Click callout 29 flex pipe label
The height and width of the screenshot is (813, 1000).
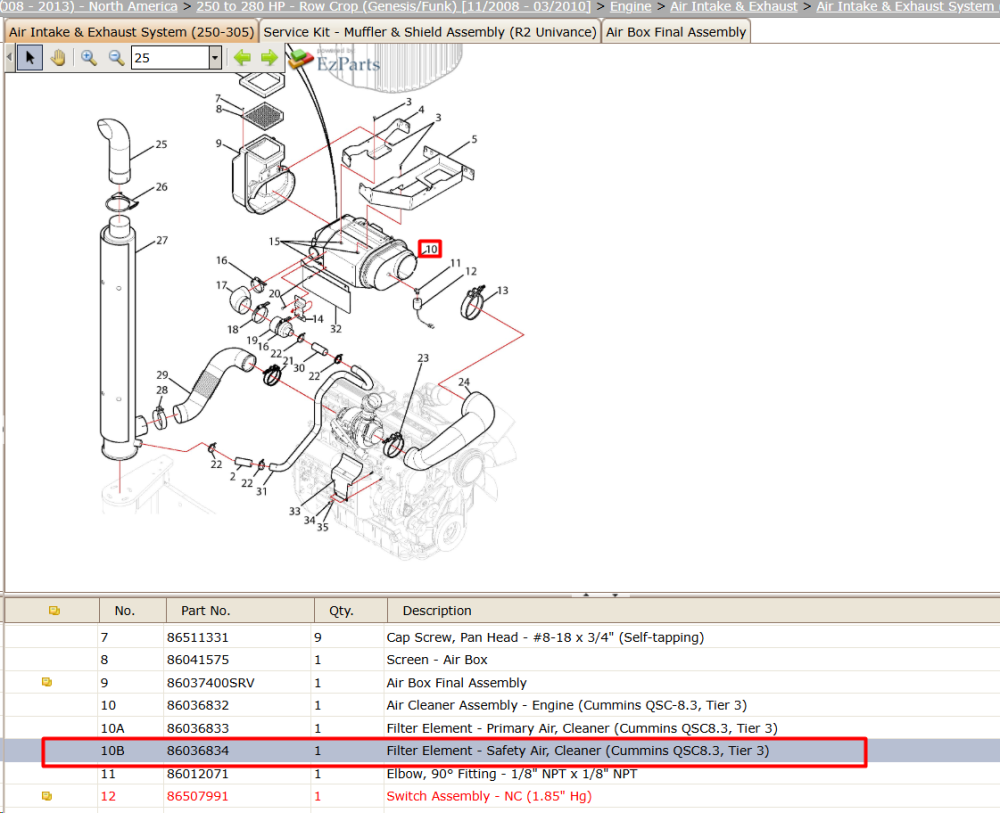[163, 375]
